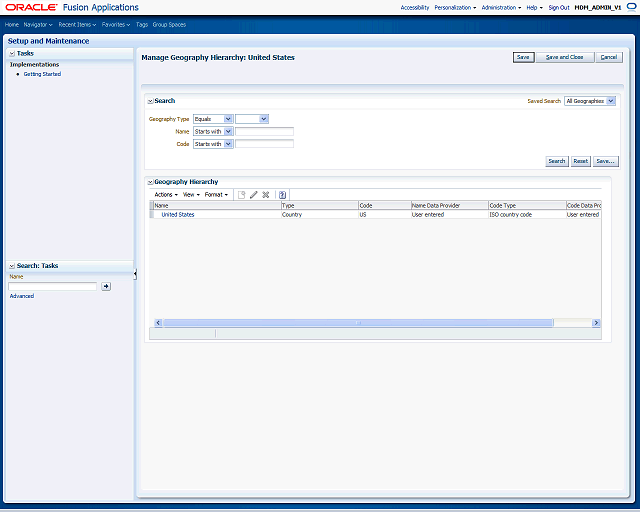
Task: Click the ISO country code cell
Action: tap(527, 214)
